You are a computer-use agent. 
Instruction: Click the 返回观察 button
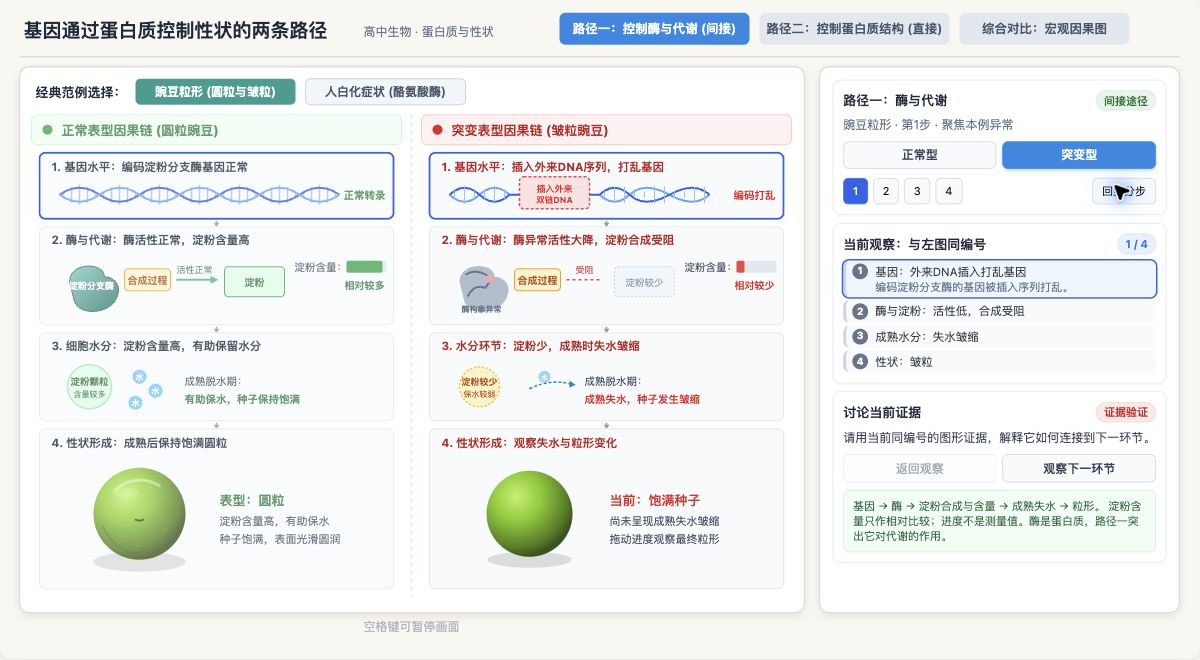point(919,468)
